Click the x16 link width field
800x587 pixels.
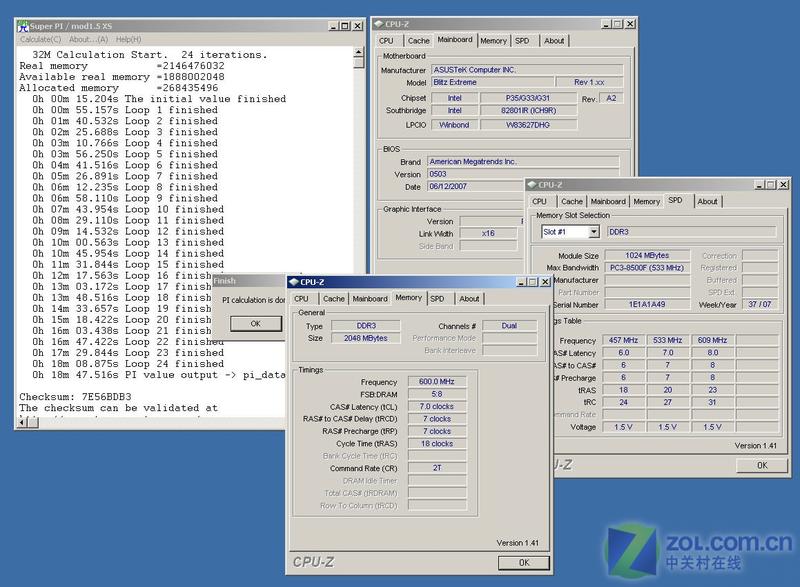488,234
